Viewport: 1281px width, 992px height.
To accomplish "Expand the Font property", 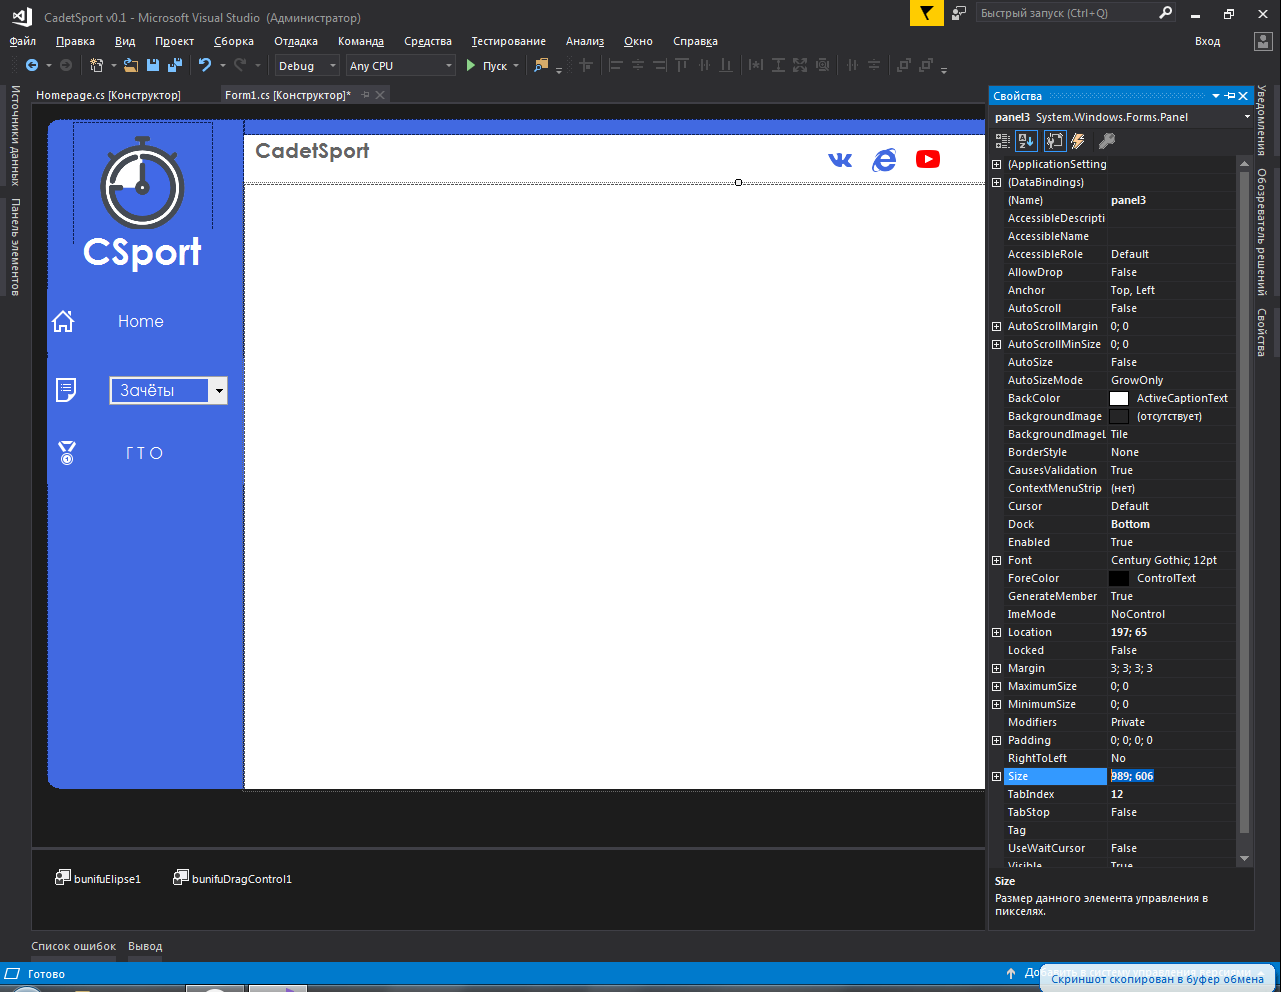I will pos(996,560).
